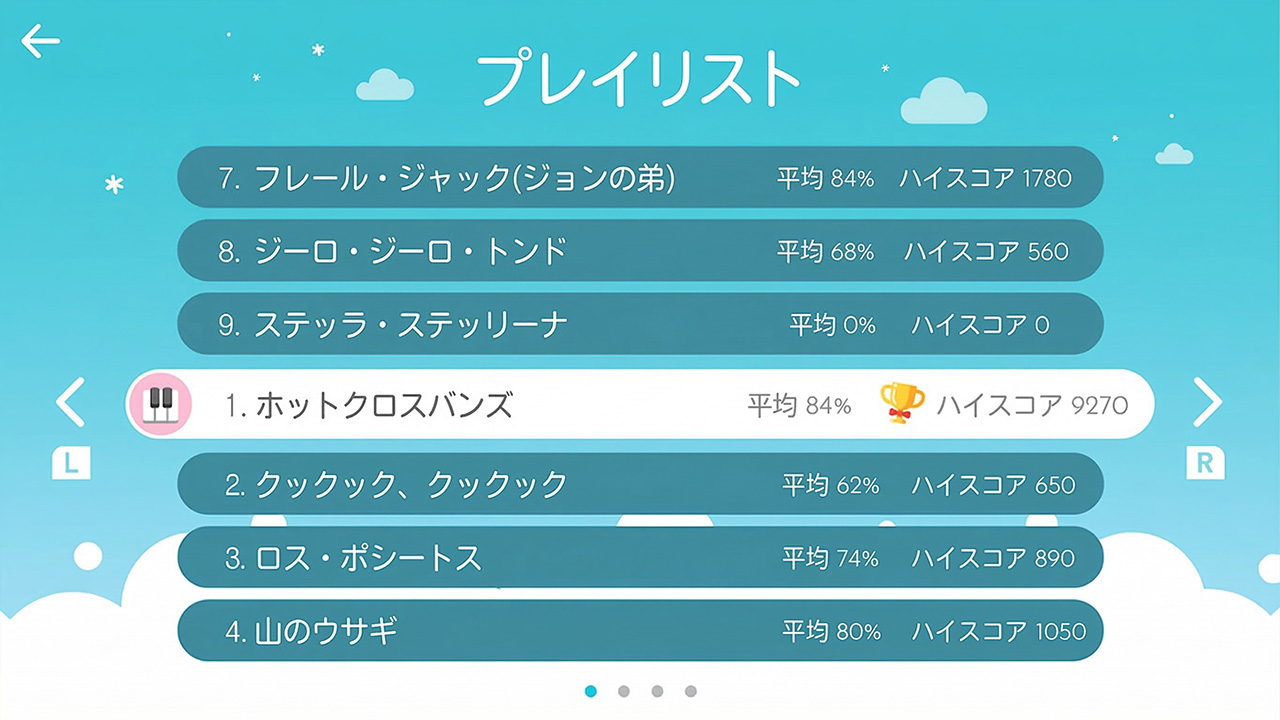Select song 4 山のウサギ
The height and width of the screenshot is (720, 1280).
pos(640,631)
